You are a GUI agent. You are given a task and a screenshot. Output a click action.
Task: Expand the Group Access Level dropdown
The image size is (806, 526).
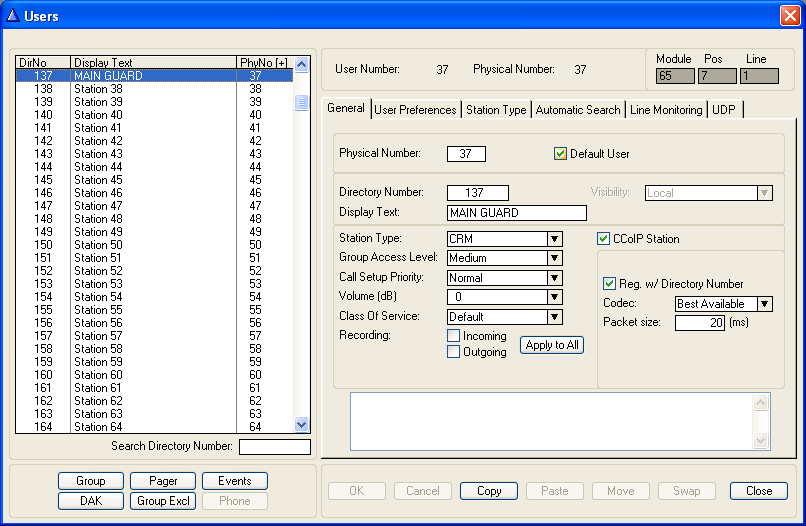click(x=555, y=258)
